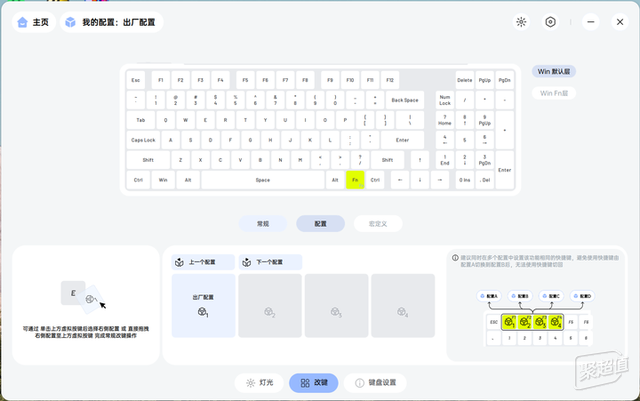The height and width of the screenshot is (401, 640).
Task: Select the empty profile 2 card
Action: (270, 305)
